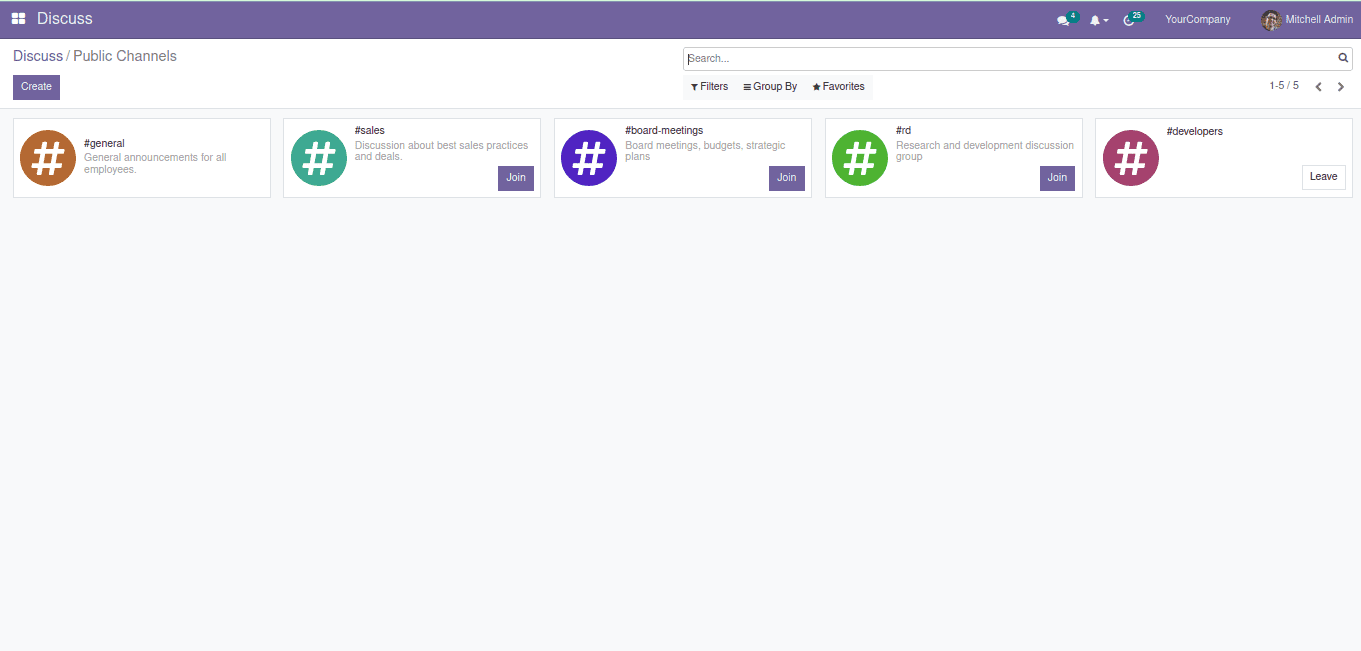Screen dimensions: 1361x651
Task: Click the green #rd channel avatar
Action: 860,158
